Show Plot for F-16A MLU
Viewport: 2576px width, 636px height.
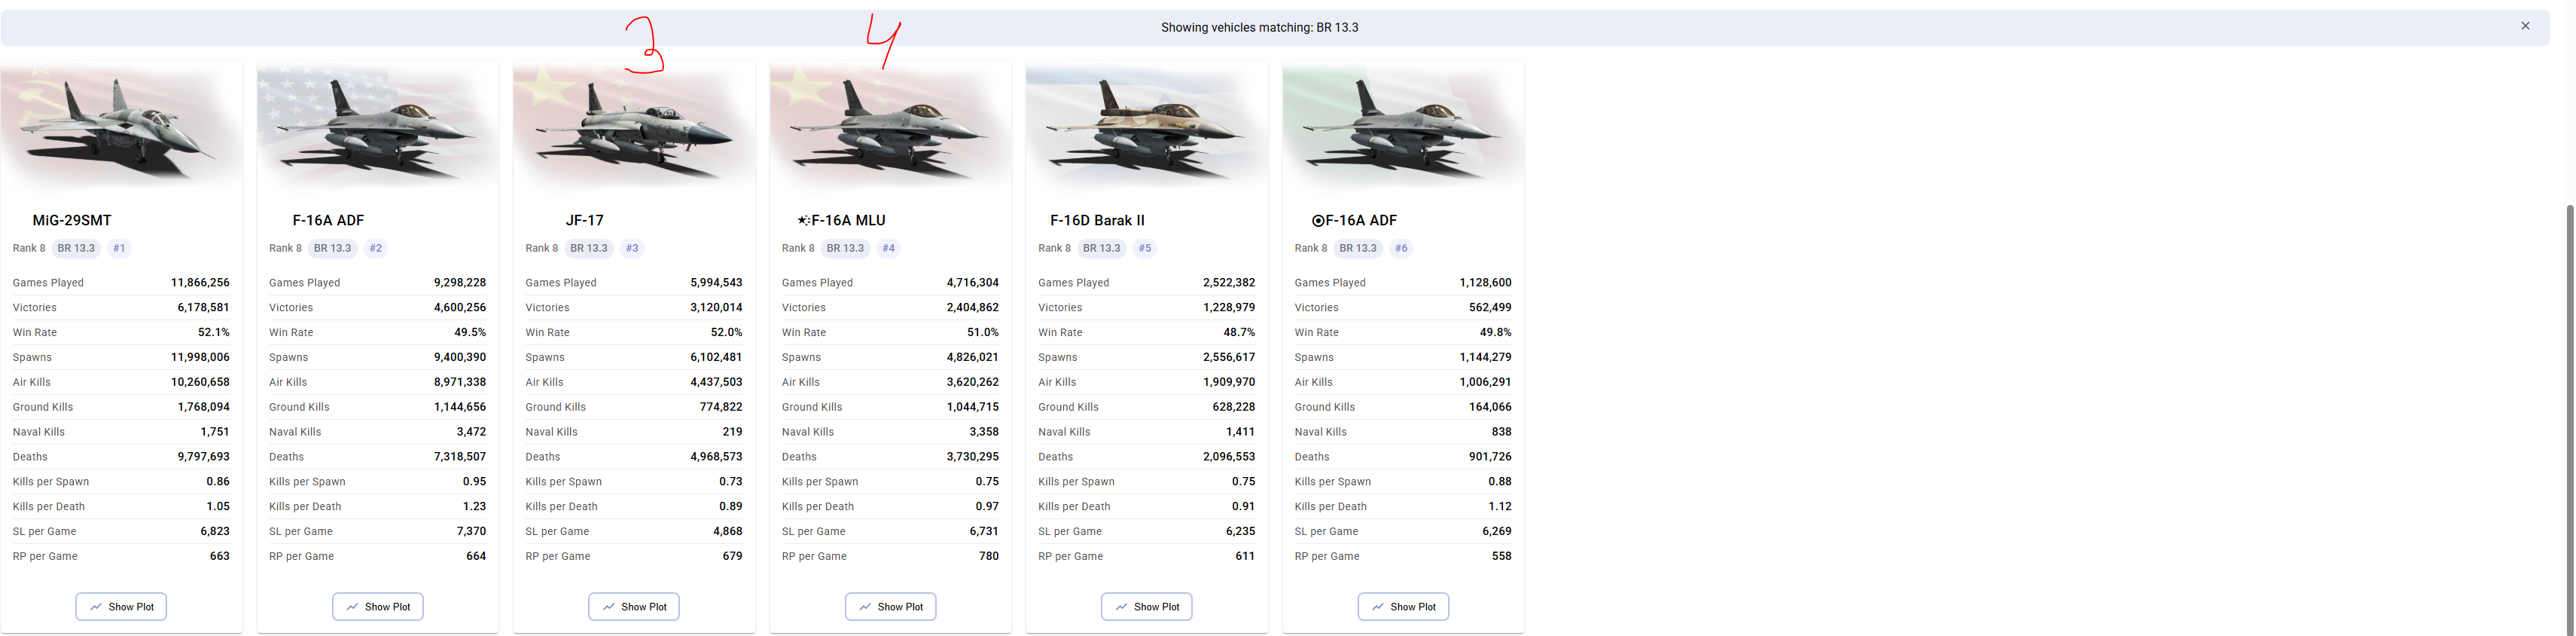pyautogui.click(x=890, y=607)
